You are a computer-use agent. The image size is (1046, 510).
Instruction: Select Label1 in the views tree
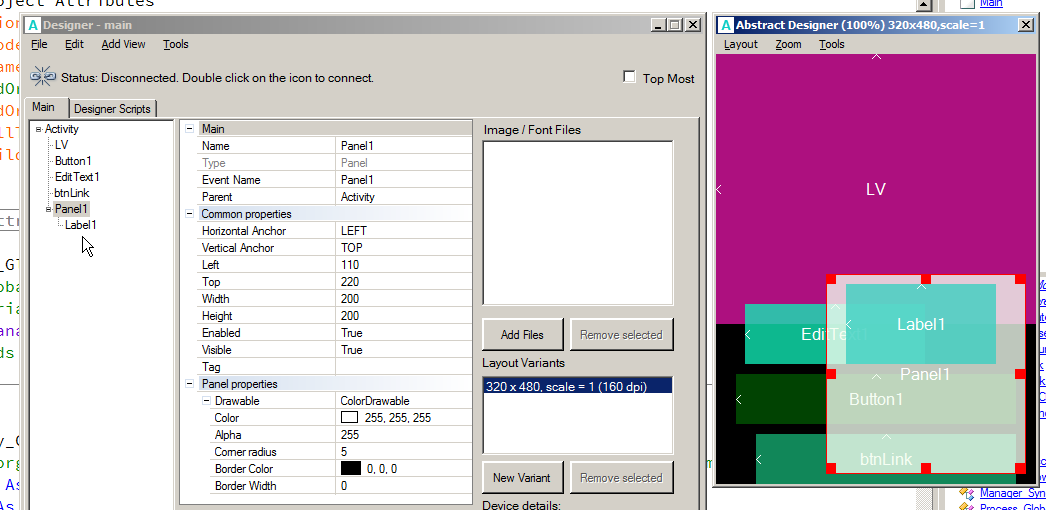81,225
